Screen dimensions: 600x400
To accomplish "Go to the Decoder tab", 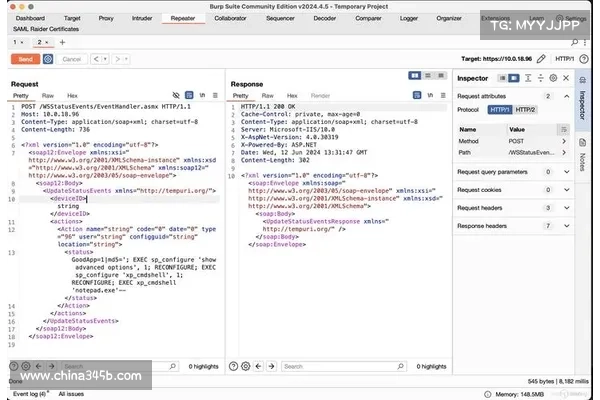I will pos(324,18).
